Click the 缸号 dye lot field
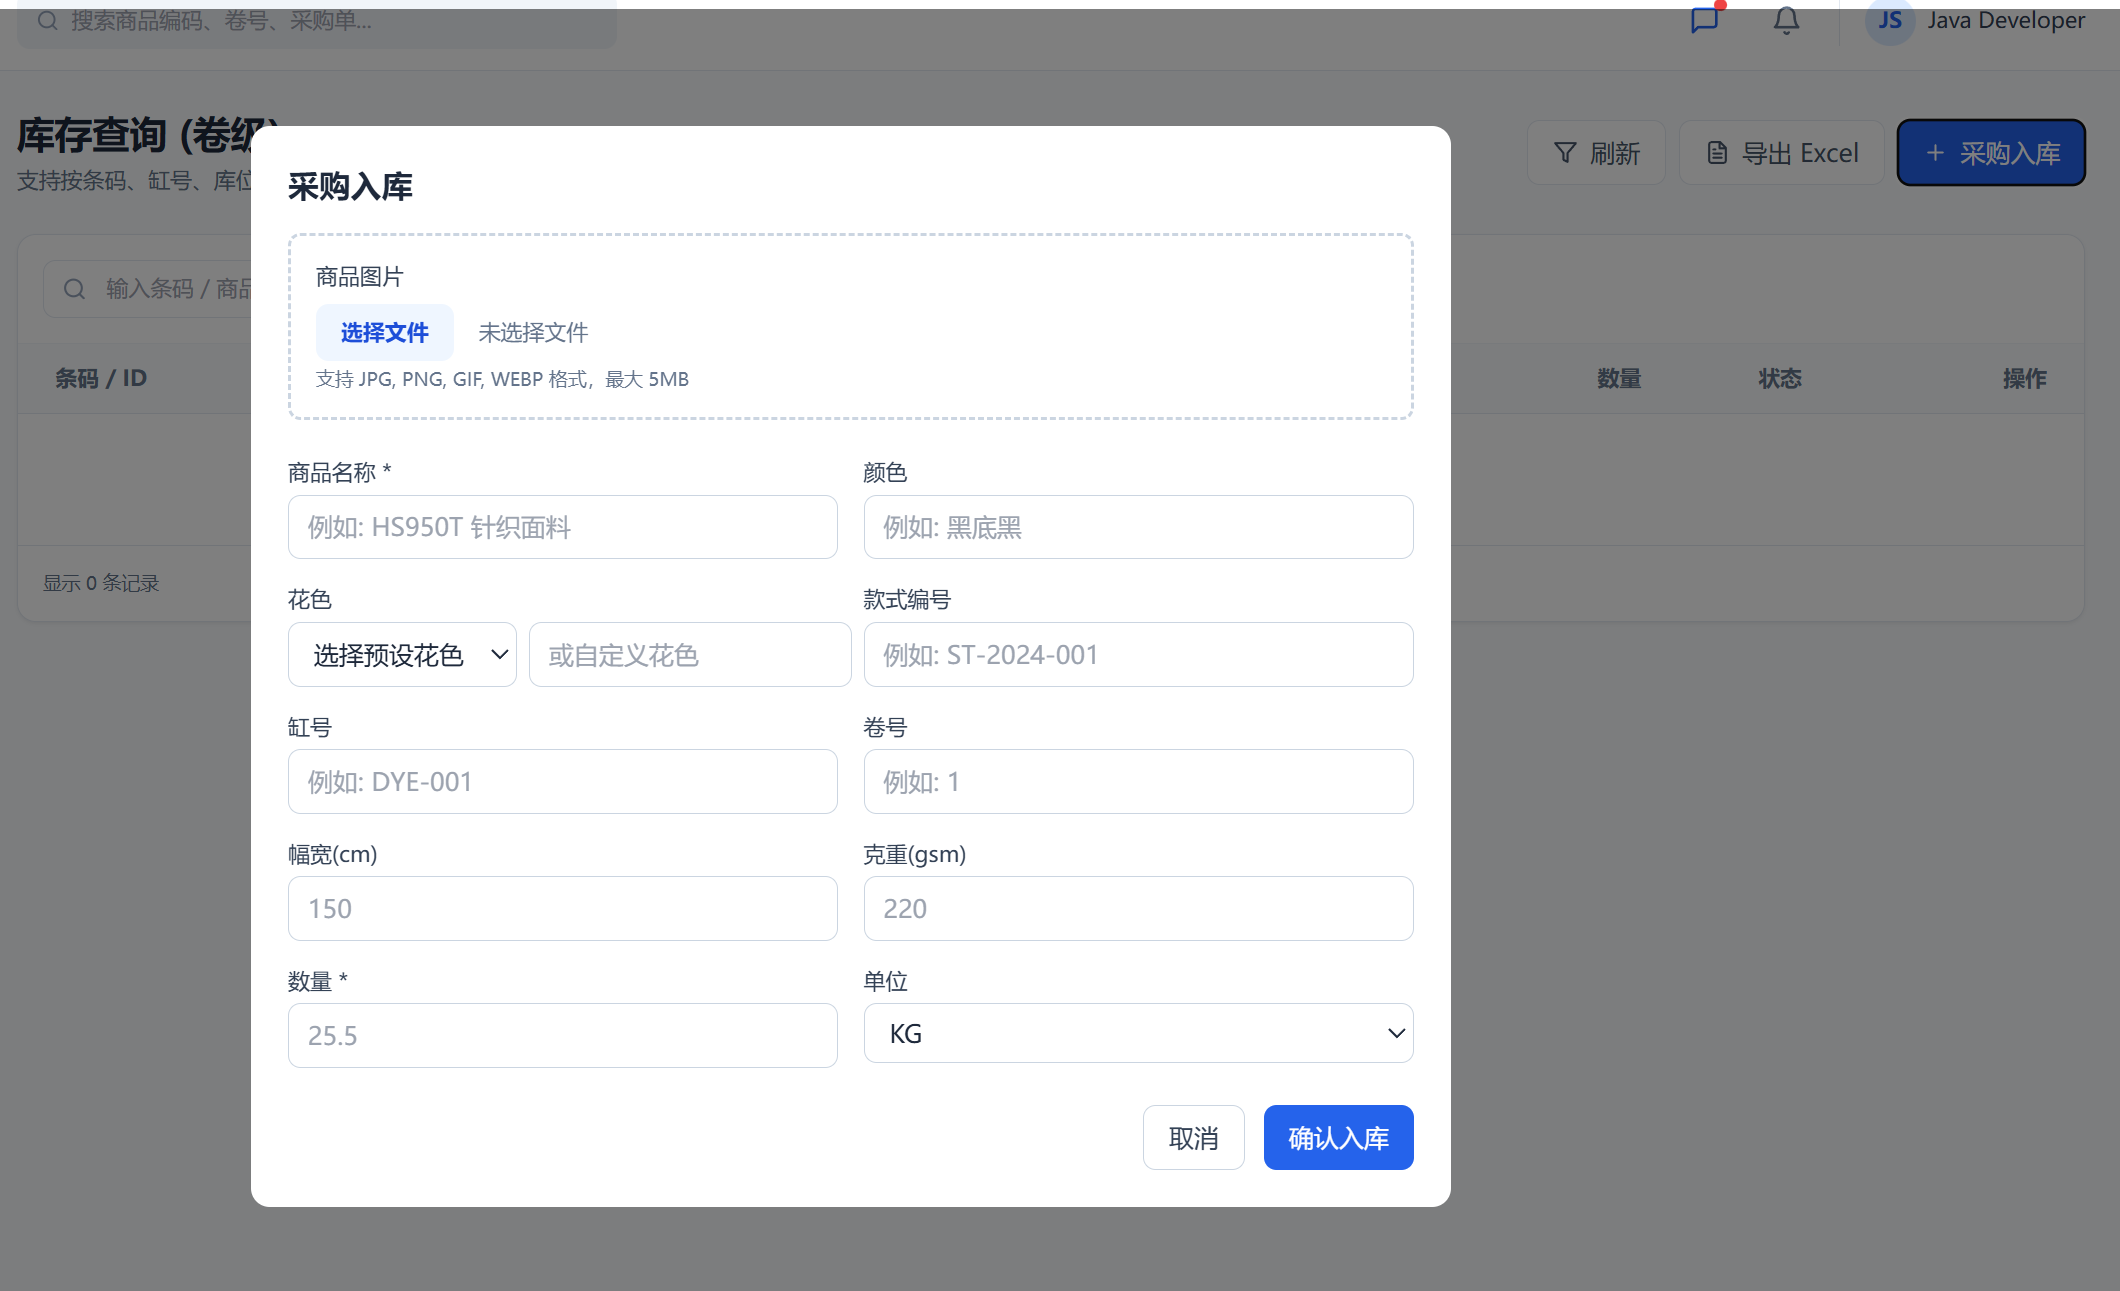This screenshot has width=2120, height=1291. (x=563, y=781)
